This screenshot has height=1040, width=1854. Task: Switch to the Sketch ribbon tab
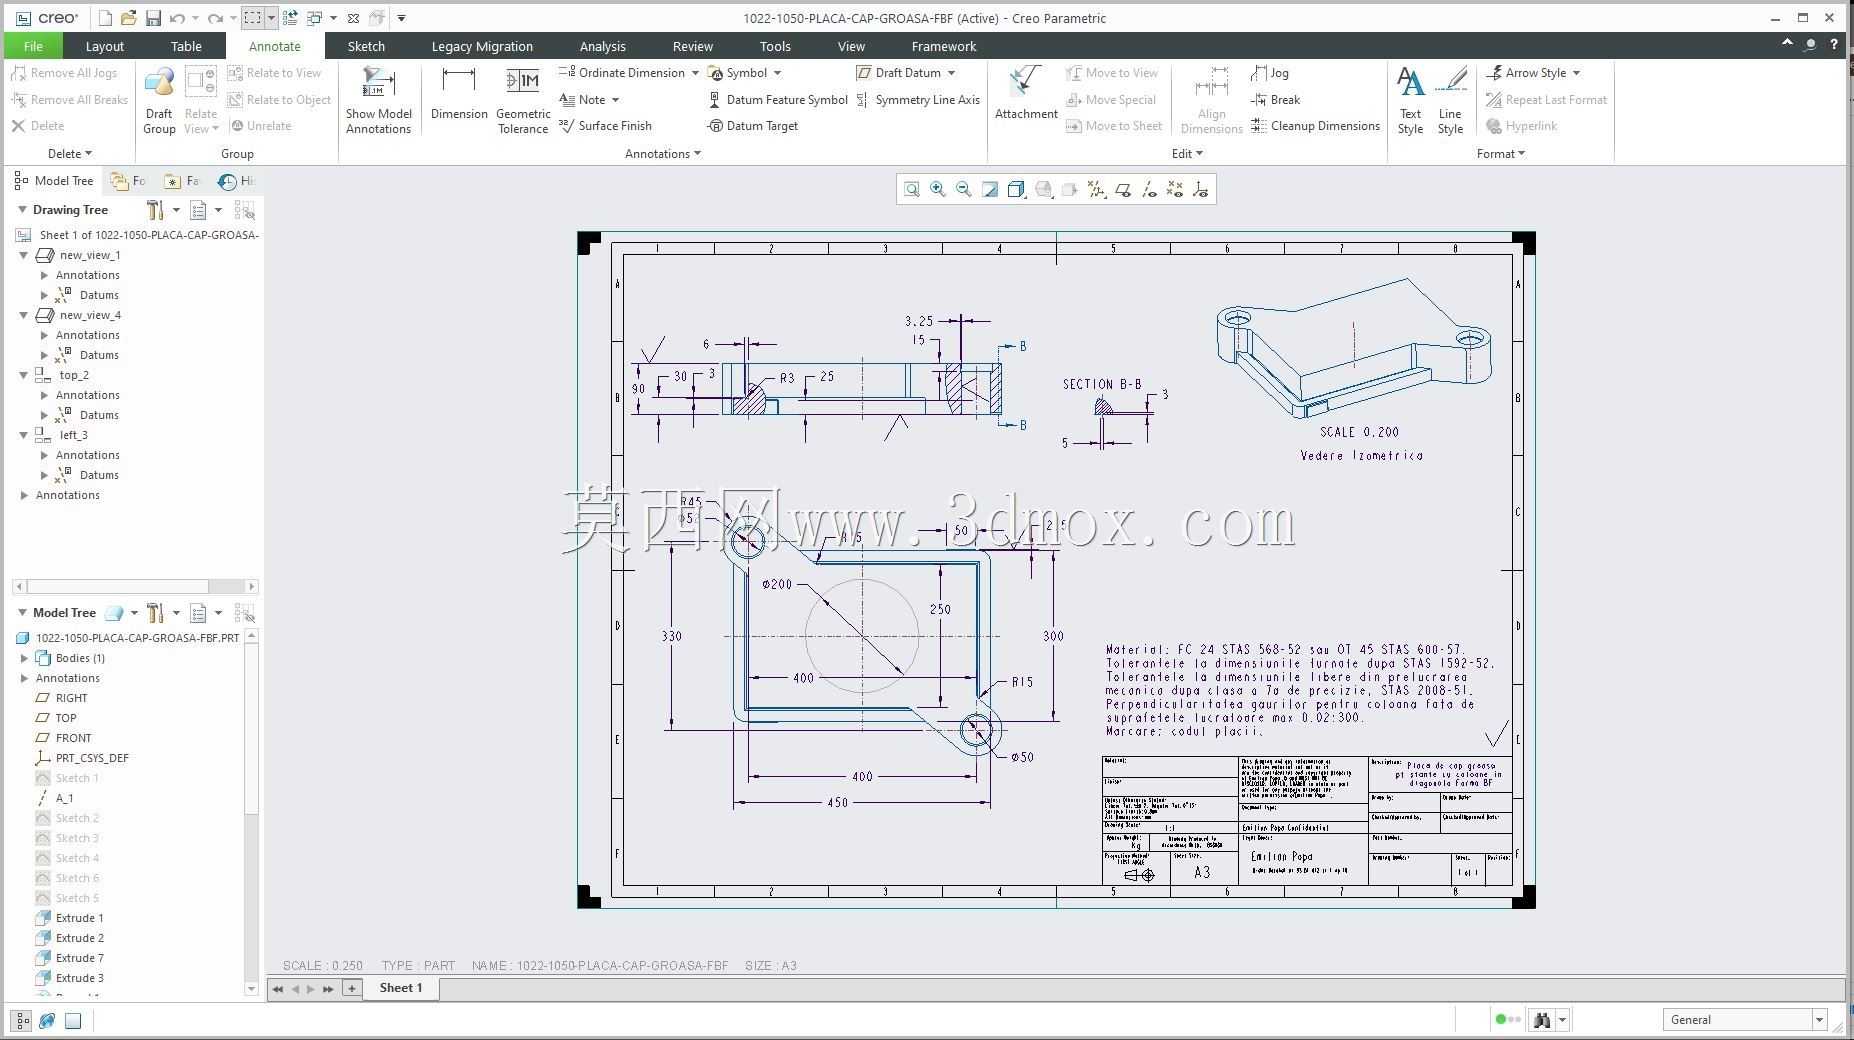pyautogui.click(x=366, y=46)
